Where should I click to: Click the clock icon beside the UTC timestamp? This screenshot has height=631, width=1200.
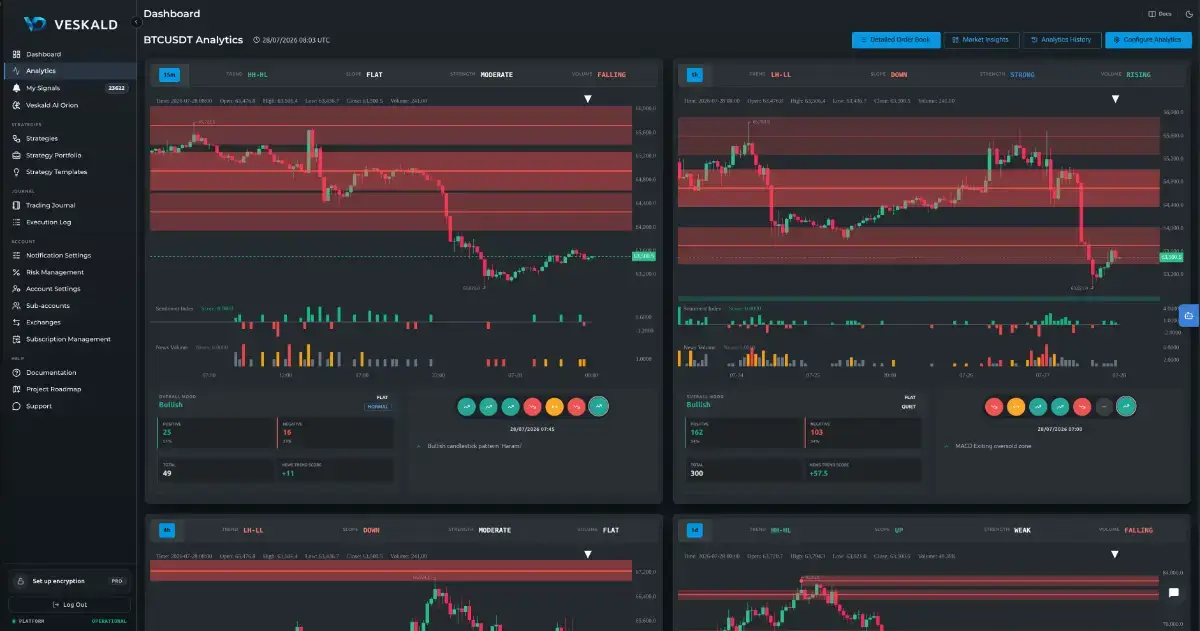point(257,40)
